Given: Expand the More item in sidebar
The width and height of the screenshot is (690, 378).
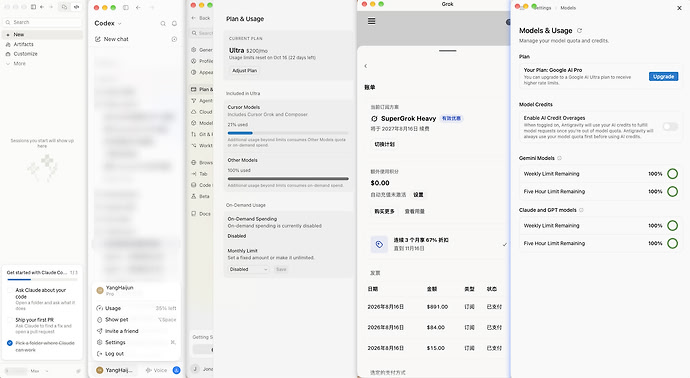Looking at the screenshot, I should click(19, 63).
